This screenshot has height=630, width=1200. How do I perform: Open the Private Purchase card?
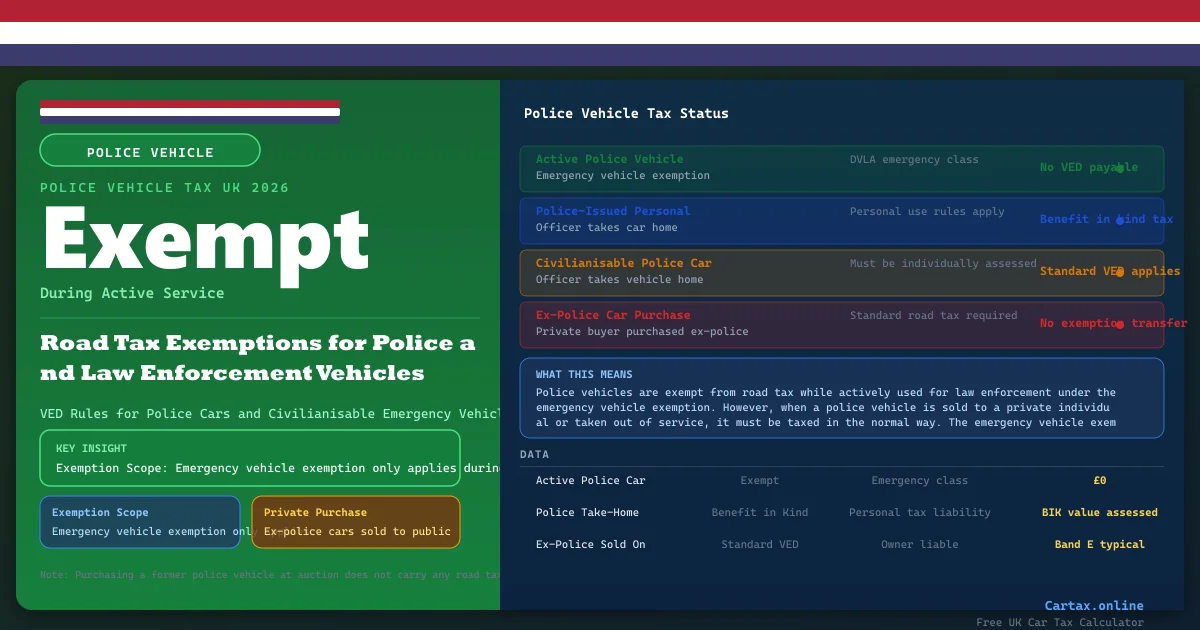[356, 522]
